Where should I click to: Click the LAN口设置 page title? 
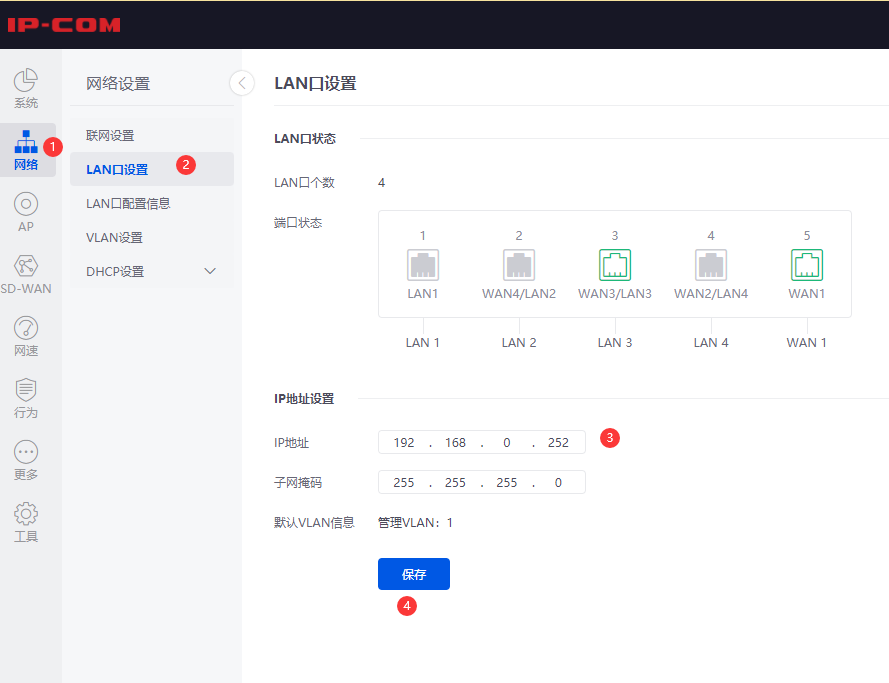315,83
